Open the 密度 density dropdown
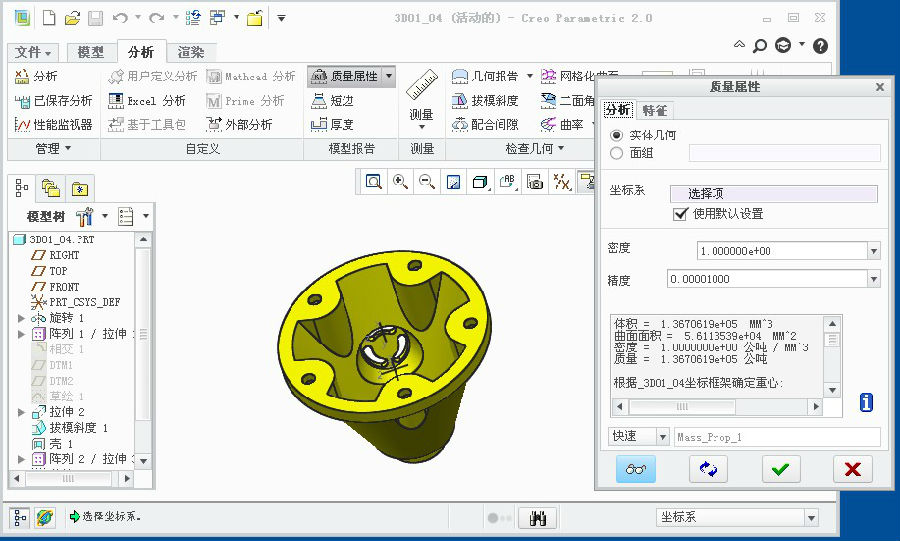This screenshot has width=900, height=541. pyautogui.click(x=873, y=251)
